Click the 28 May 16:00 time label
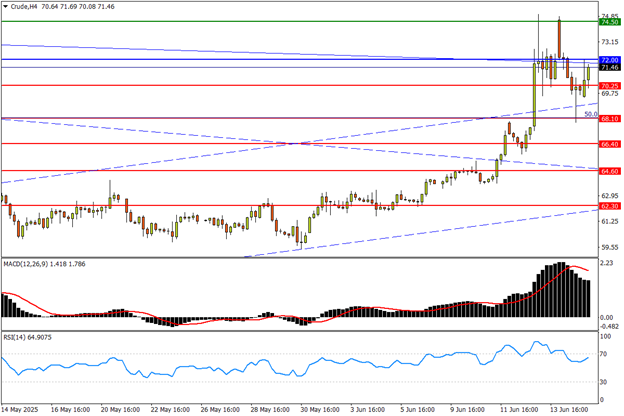The width and height of the screenshot is (624, 416). [x=270, y=410]
